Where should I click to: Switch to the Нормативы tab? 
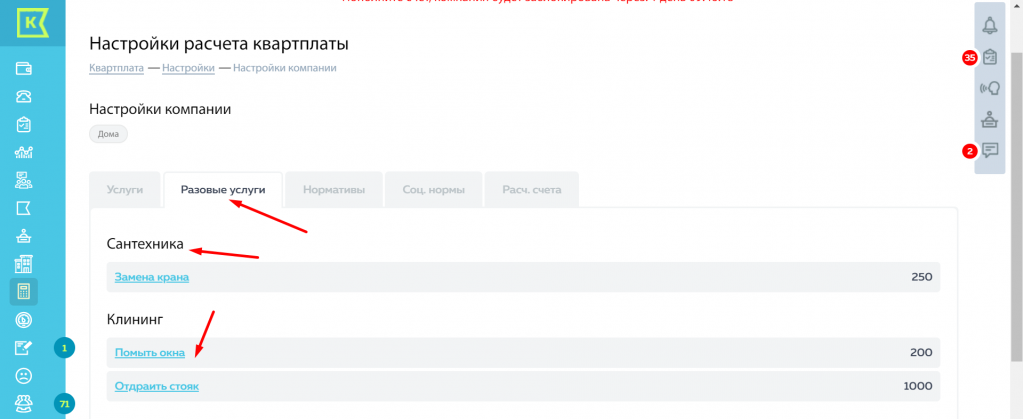(x=333, y=190)
